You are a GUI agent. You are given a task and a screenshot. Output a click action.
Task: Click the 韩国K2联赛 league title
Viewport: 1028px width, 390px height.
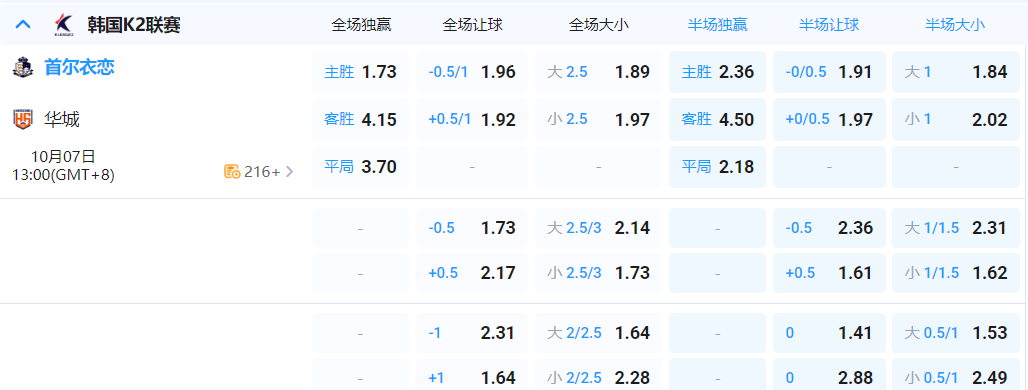[134, 26]
